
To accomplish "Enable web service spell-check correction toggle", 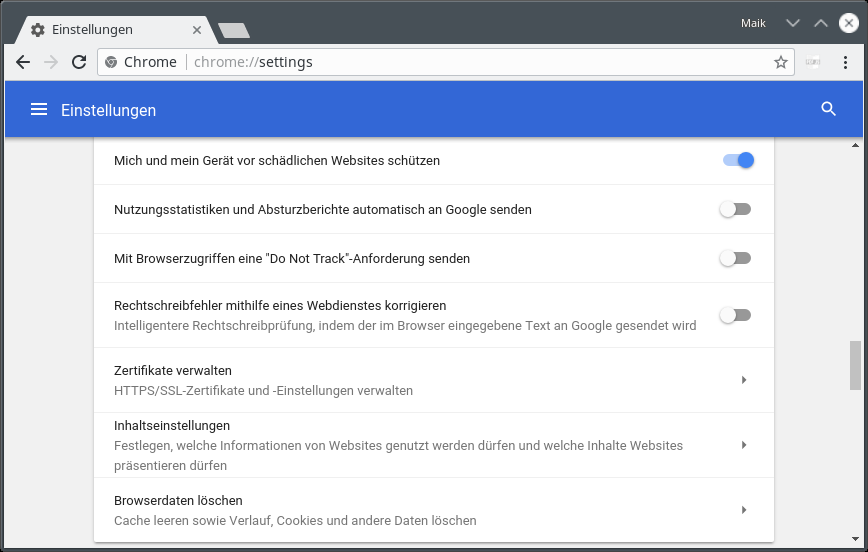I will point(735,315).
